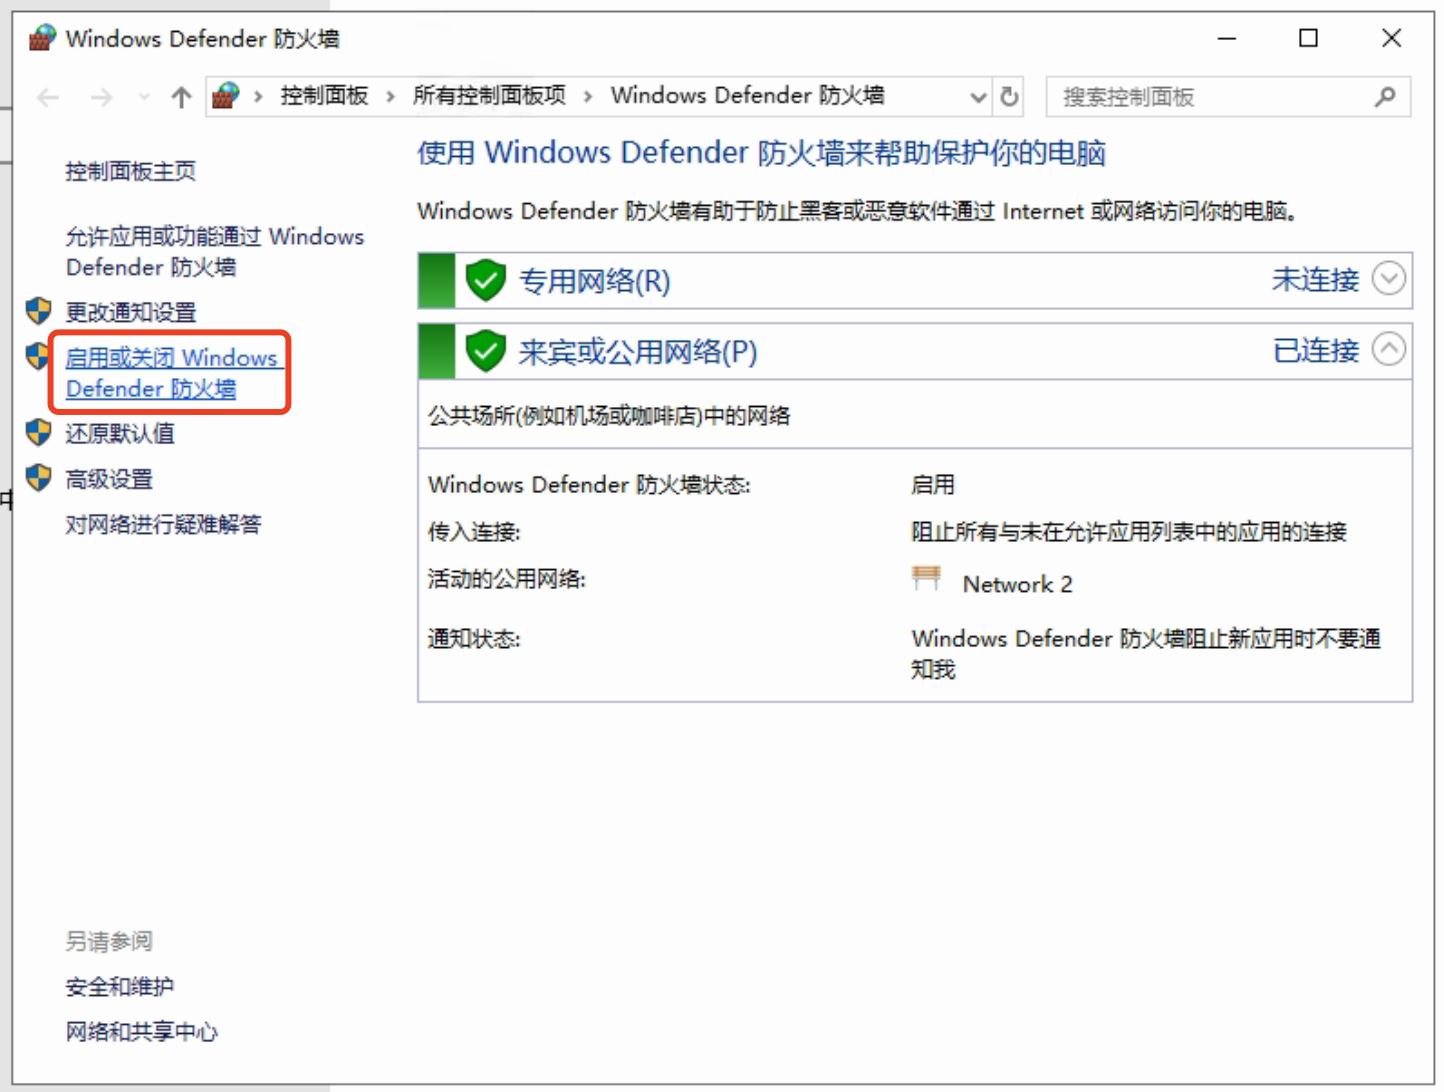The height and width of the screenshot is (1092, 1444).
Task: Click the Network 2 text
Action: click(x=1018, y=584)
